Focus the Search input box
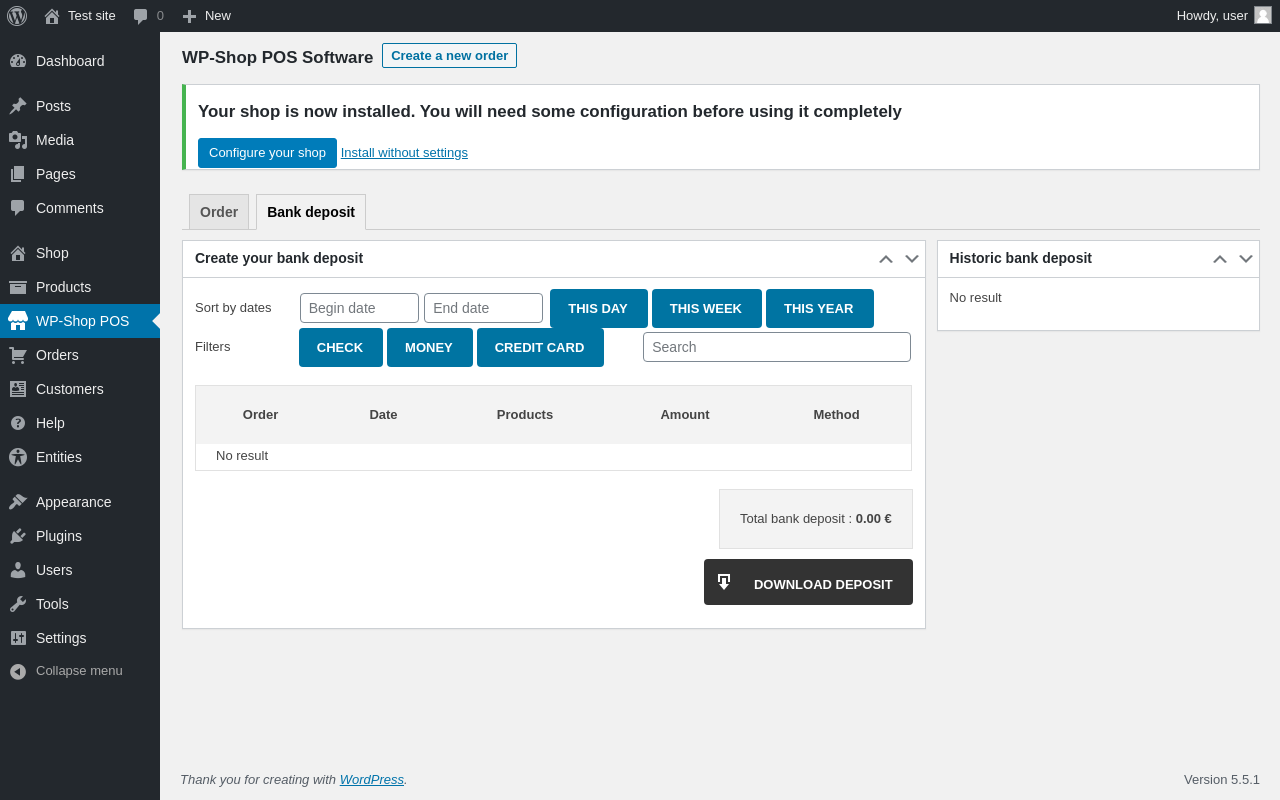The width and height of the screenshot is (1280, 800). 777,347
